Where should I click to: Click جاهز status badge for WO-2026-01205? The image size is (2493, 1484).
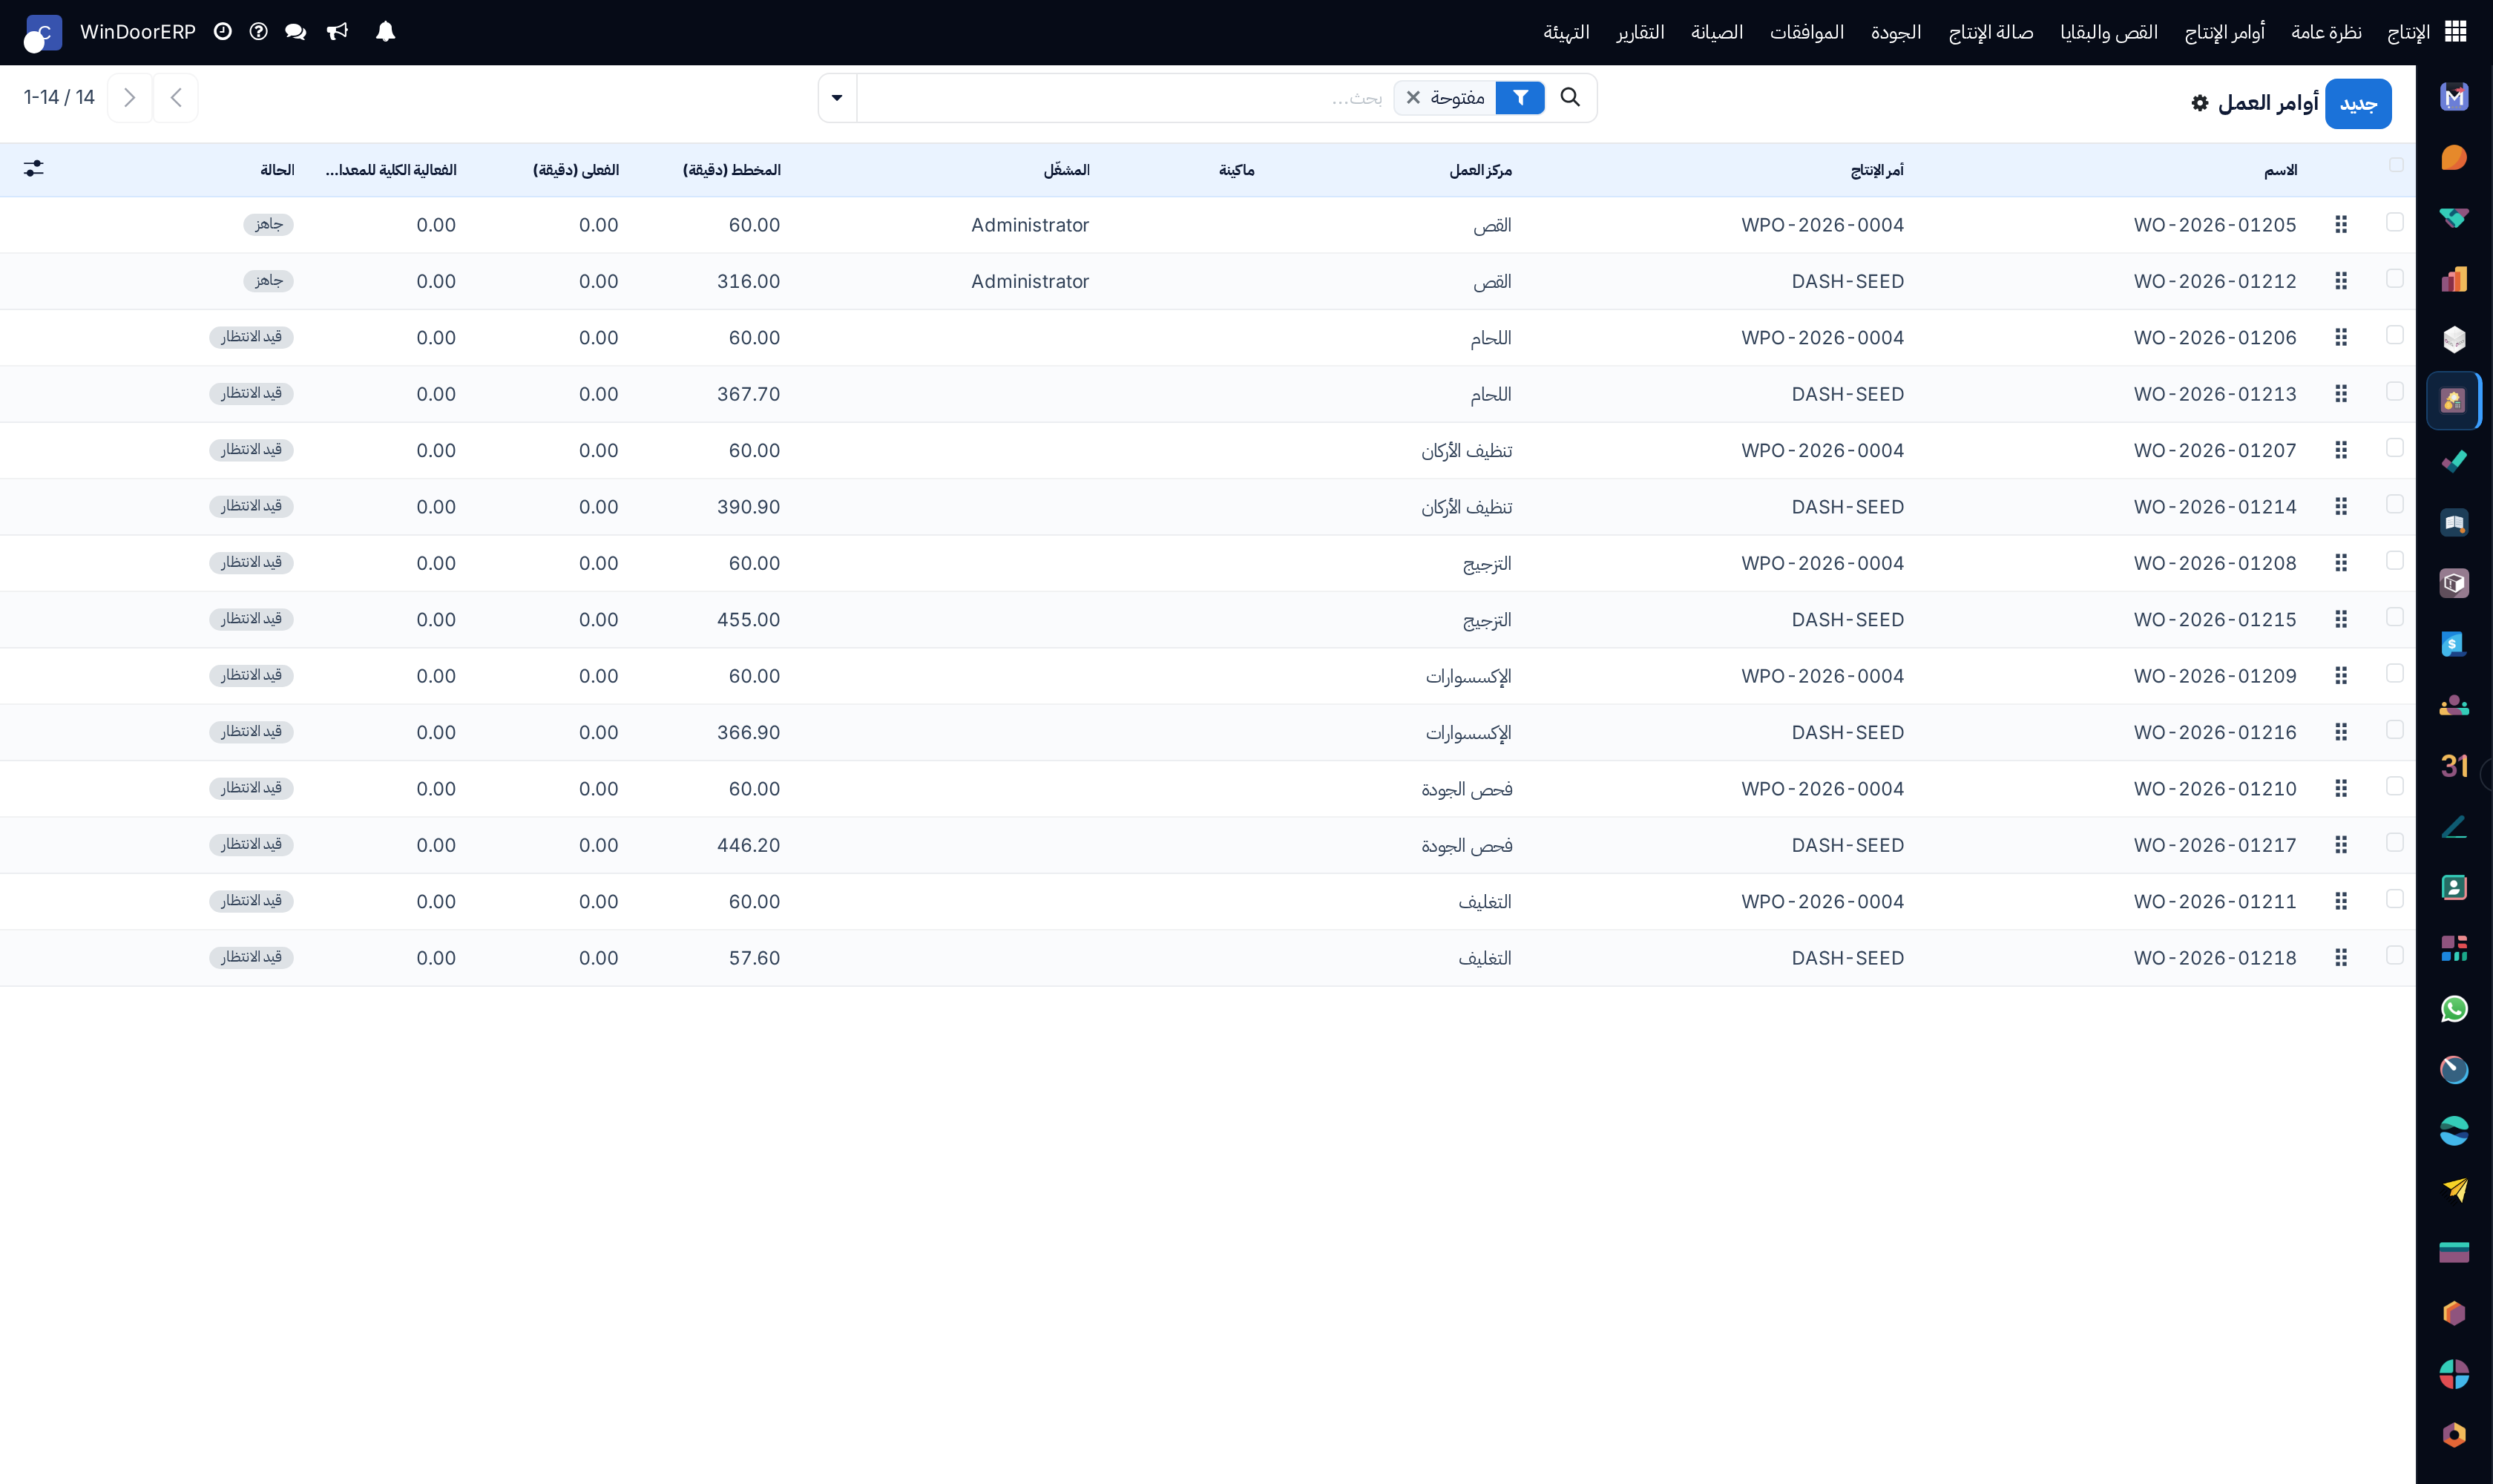coord(268,224)
